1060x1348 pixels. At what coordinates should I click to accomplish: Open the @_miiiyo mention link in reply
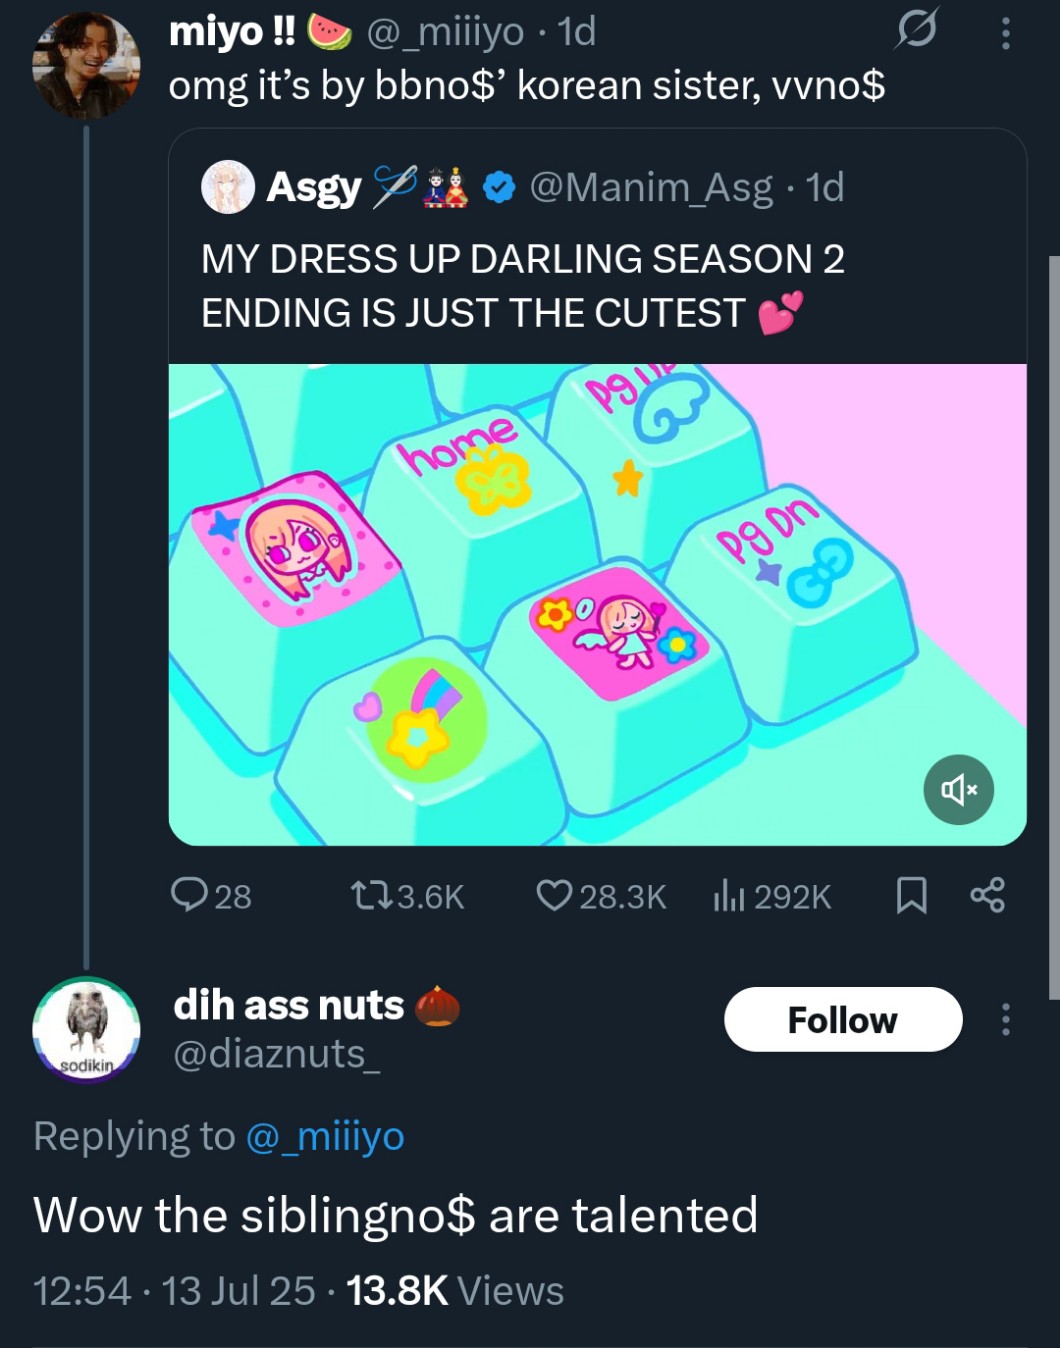pos(325,1136)
